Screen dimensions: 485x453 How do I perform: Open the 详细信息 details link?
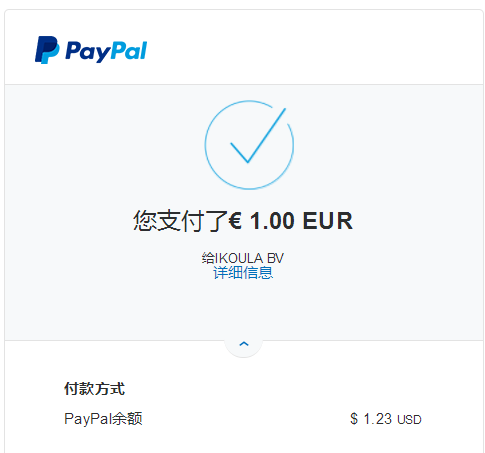click(x=243, y=273)
